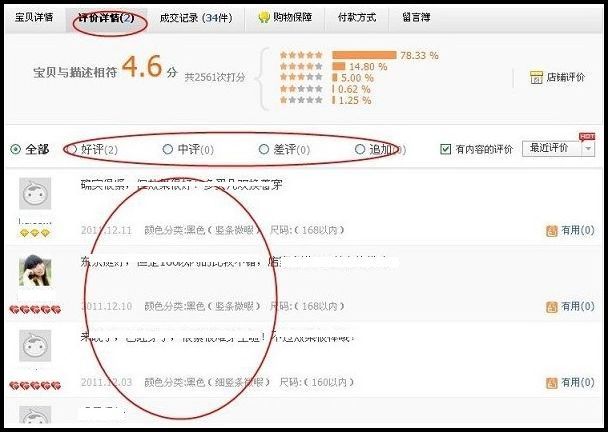Switch to the 成交记录 (34件) tab
This screenshot has height=432, width=608.
coord(196,17)
